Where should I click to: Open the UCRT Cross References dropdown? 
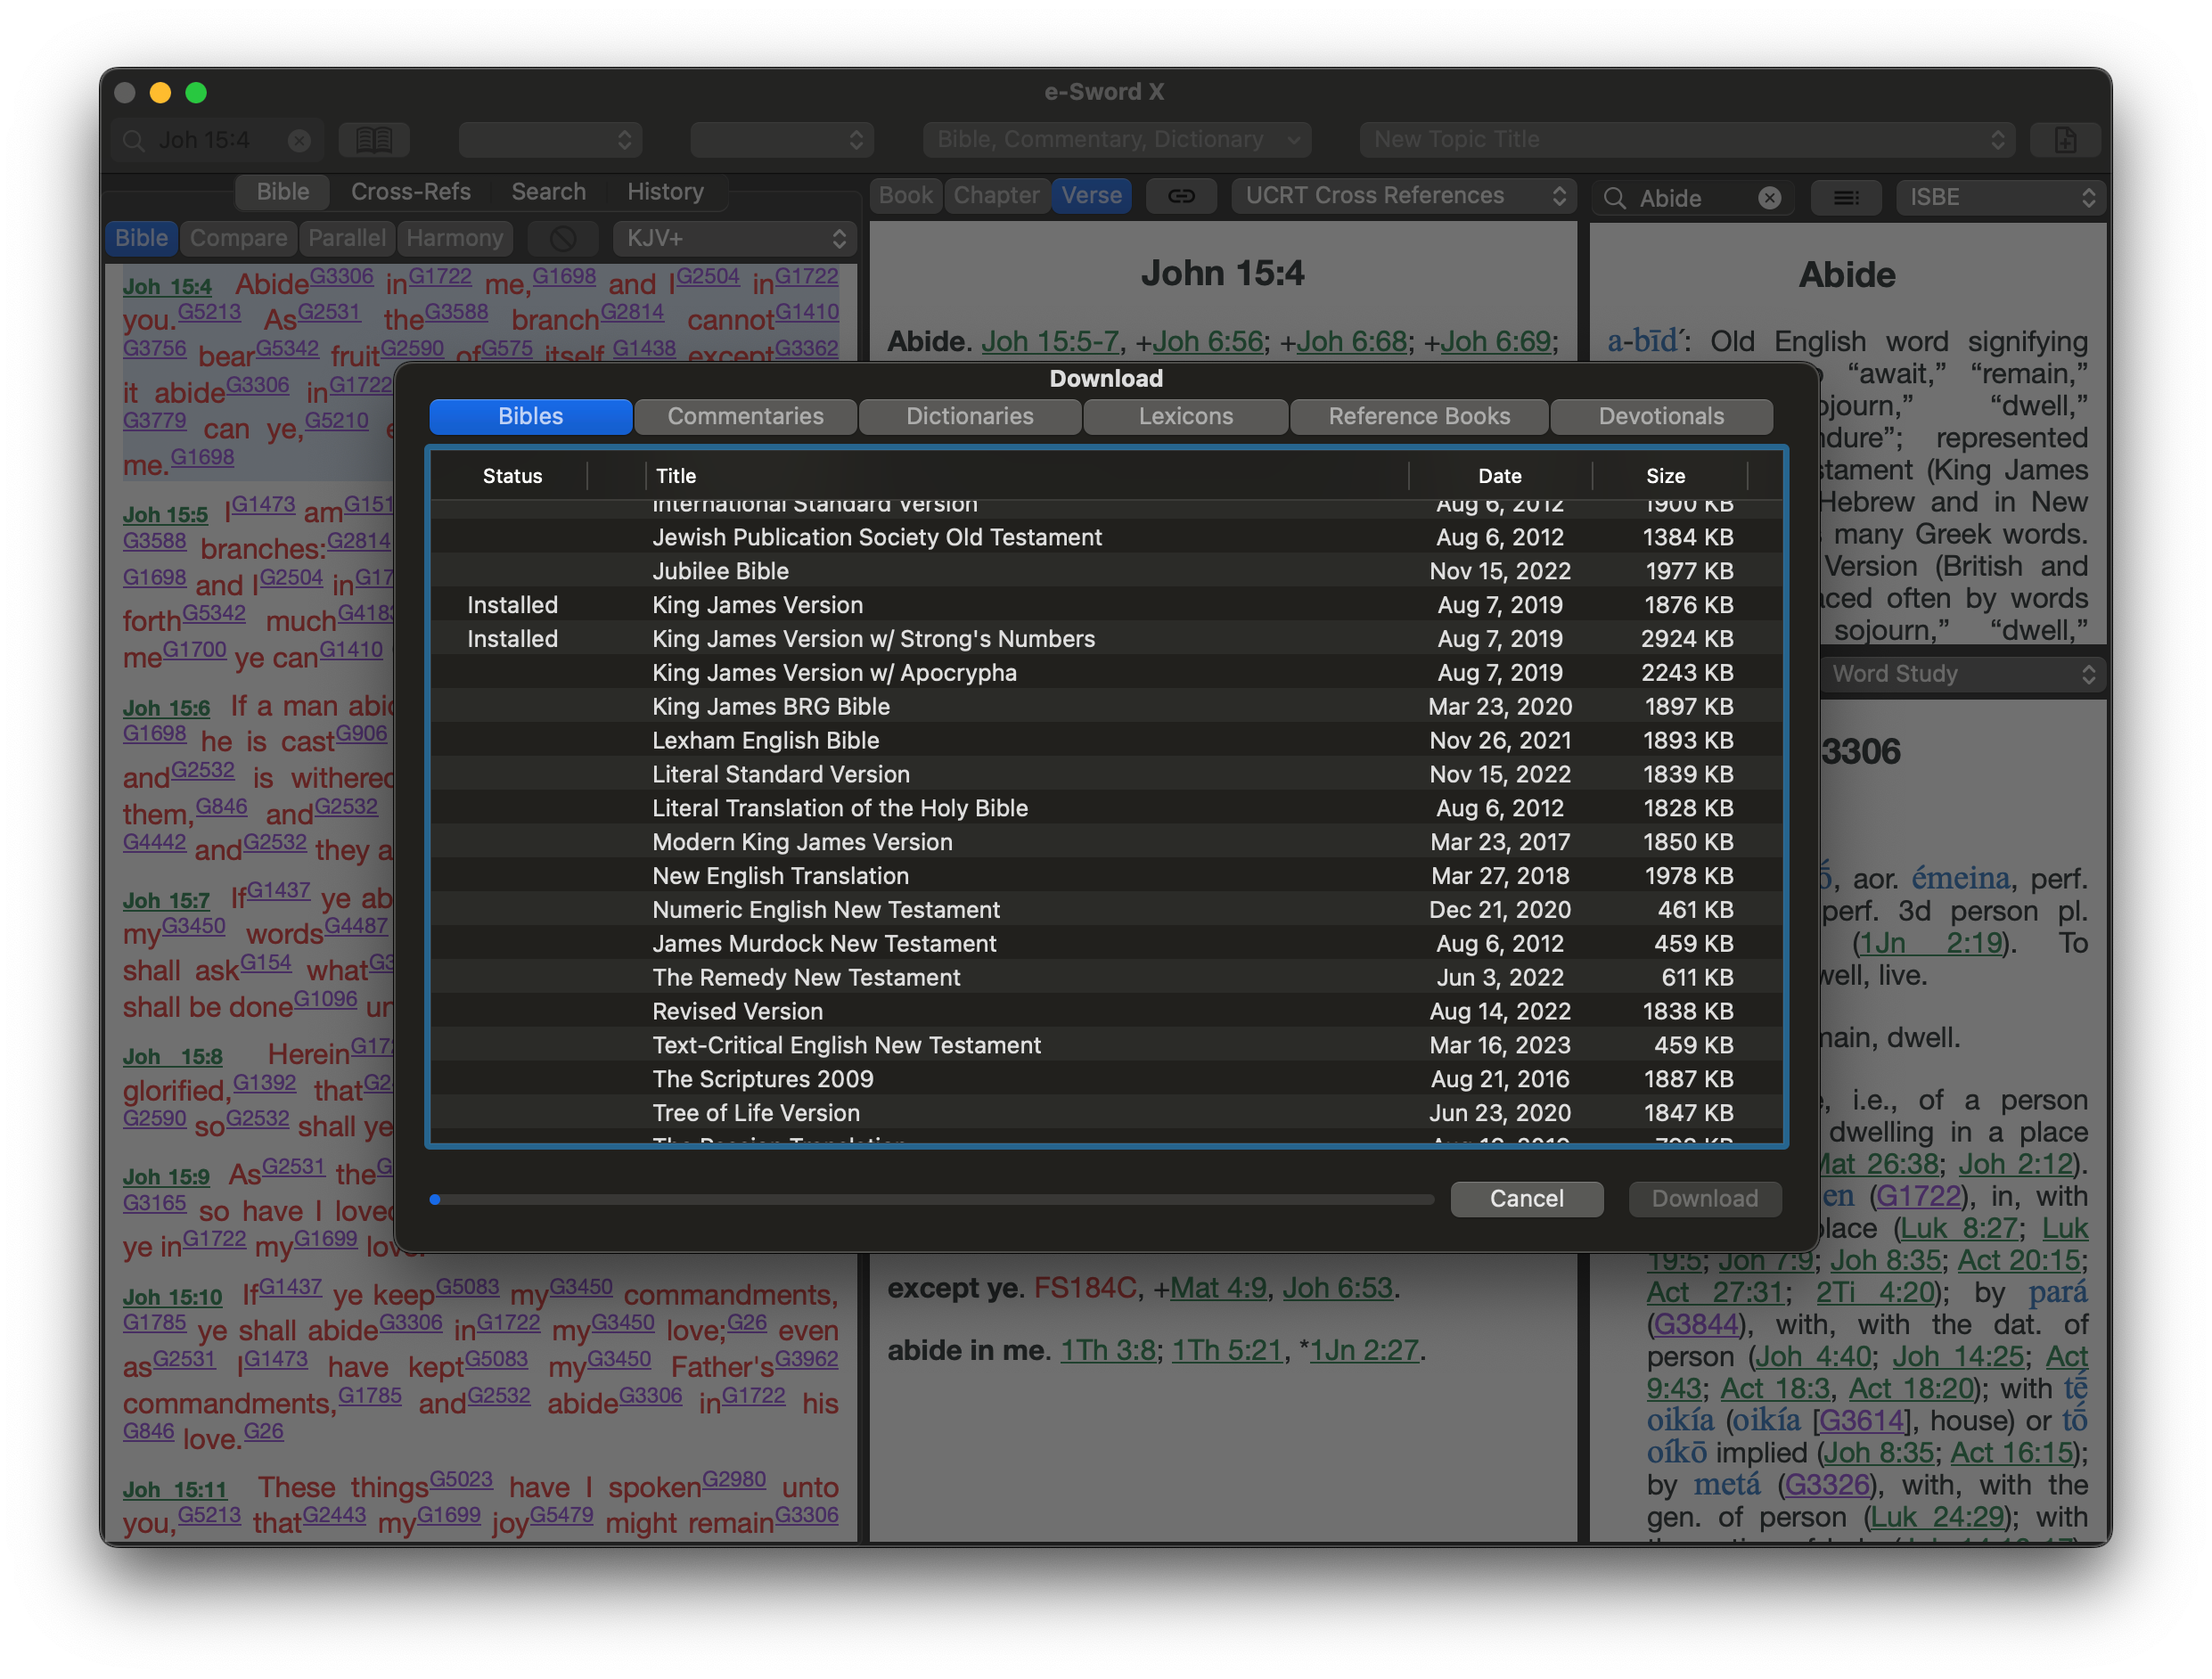(1403, 196)
